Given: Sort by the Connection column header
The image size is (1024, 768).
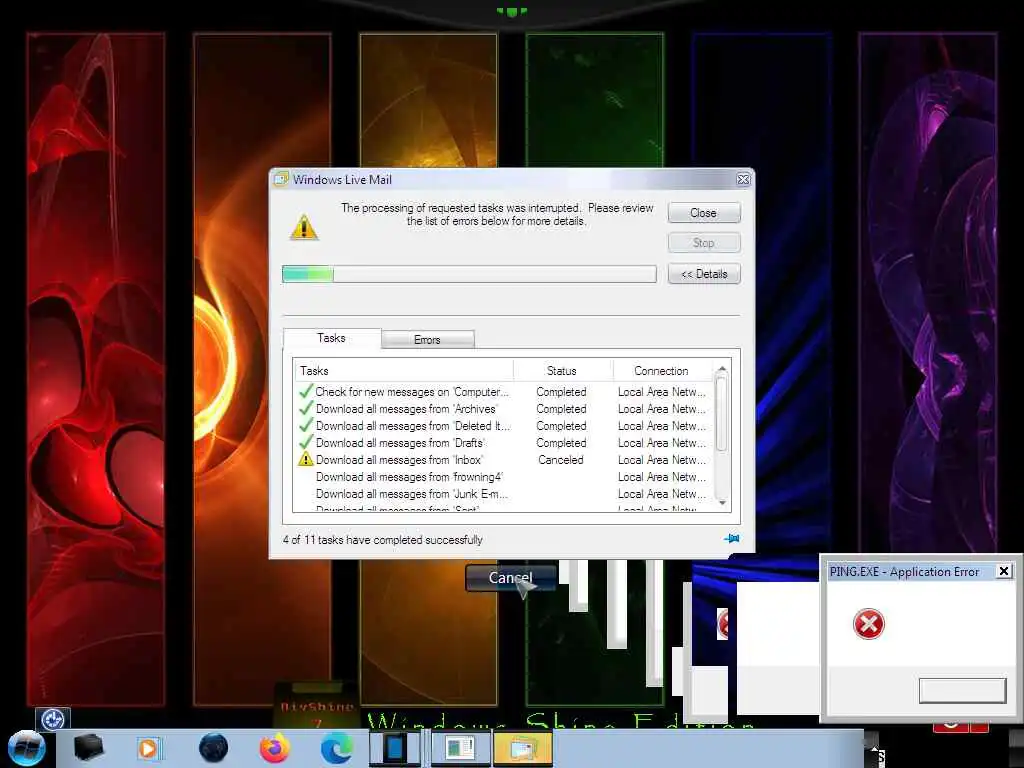Looking at the screenshot, I should [662, 370].
